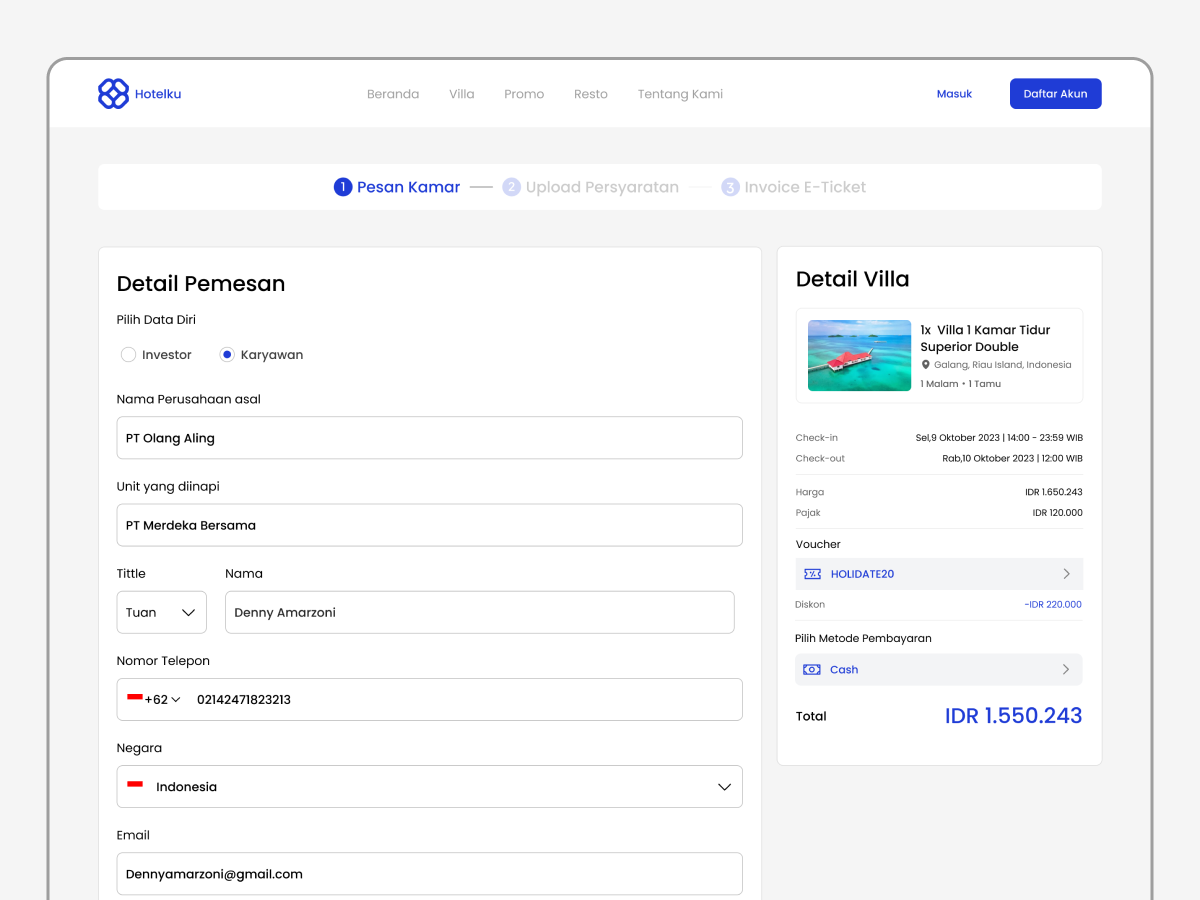Screen dimensions: 1200x900
Task: Click the step 3 circle icon
Action: [729, 187]
